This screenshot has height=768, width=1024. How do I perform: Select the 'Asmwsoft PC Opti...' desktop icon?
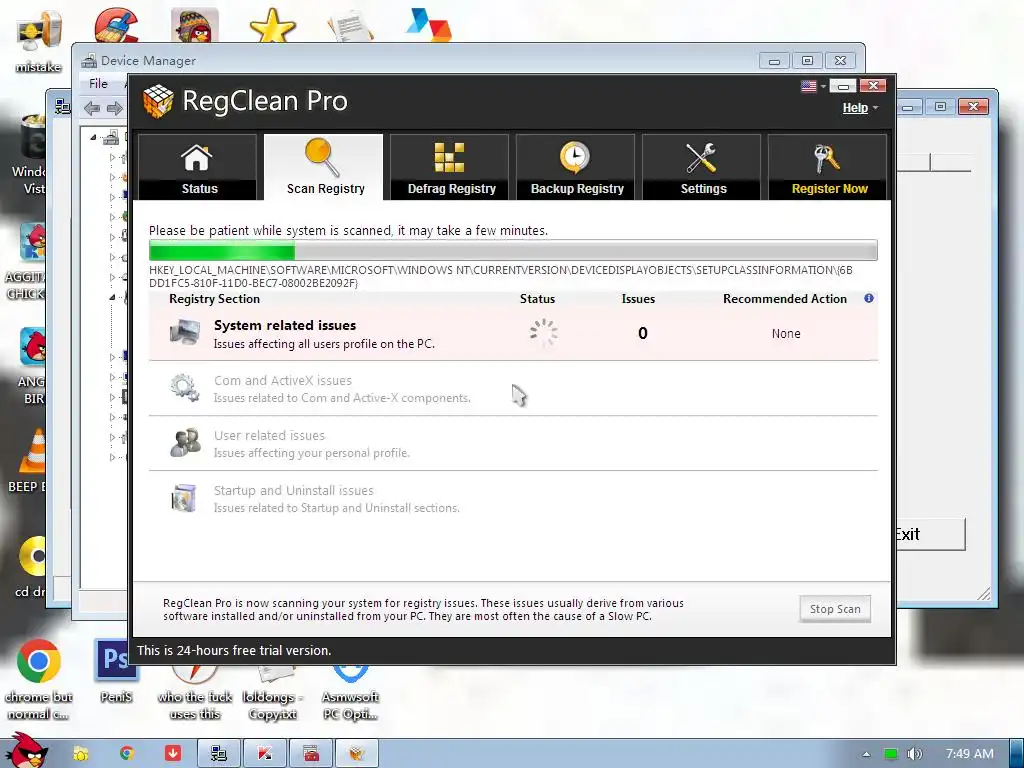(351, 694)
